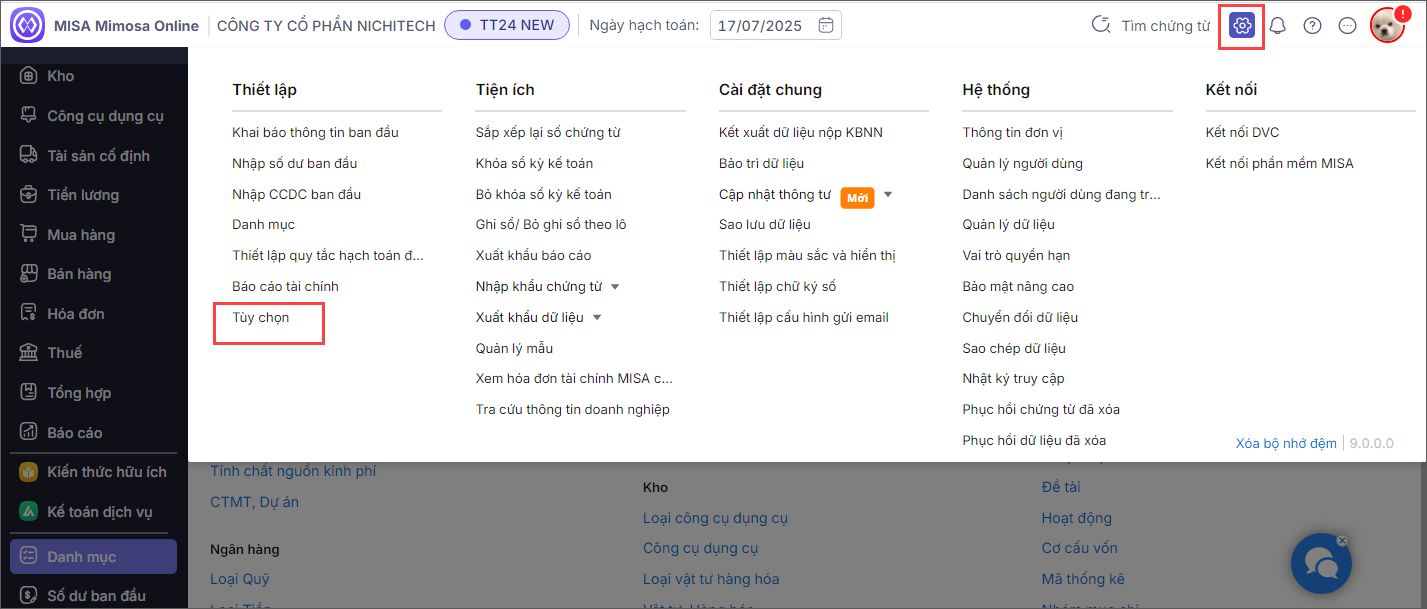
Task: Click the calendar icon in date field
Action: [825, 25]
